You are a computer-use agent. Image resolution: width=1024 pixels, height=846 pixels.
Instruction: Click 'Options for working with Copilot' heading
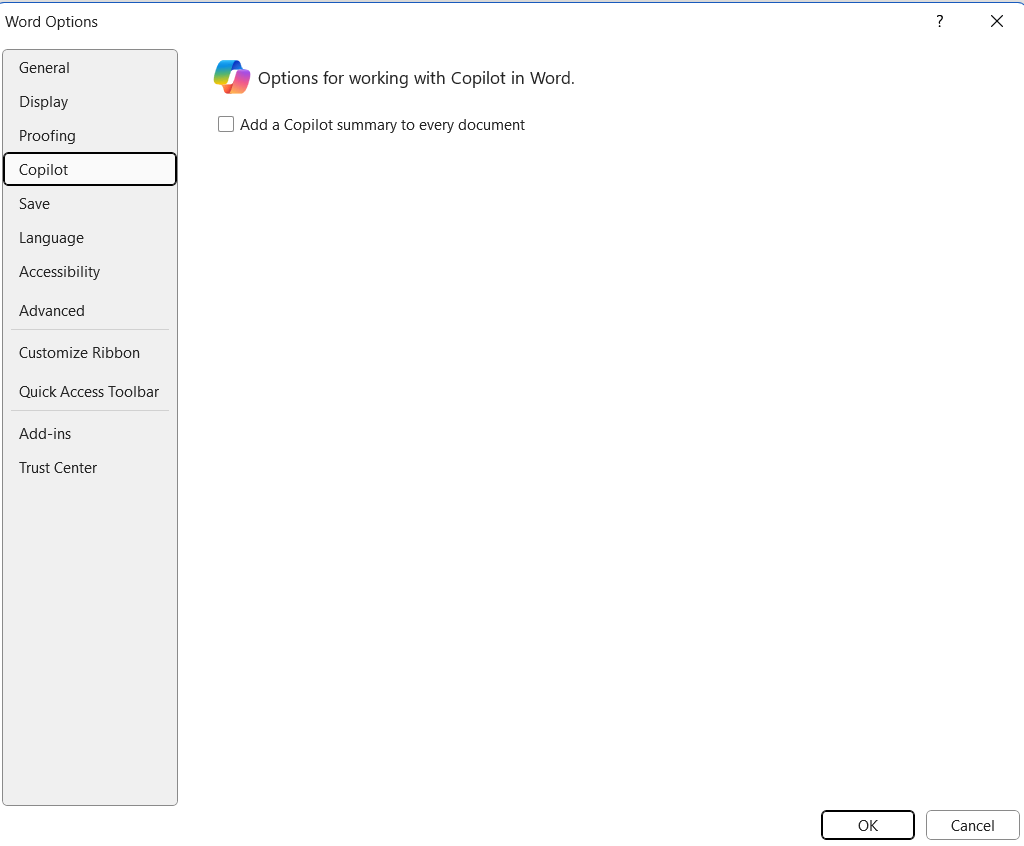[x=416, y=78]
